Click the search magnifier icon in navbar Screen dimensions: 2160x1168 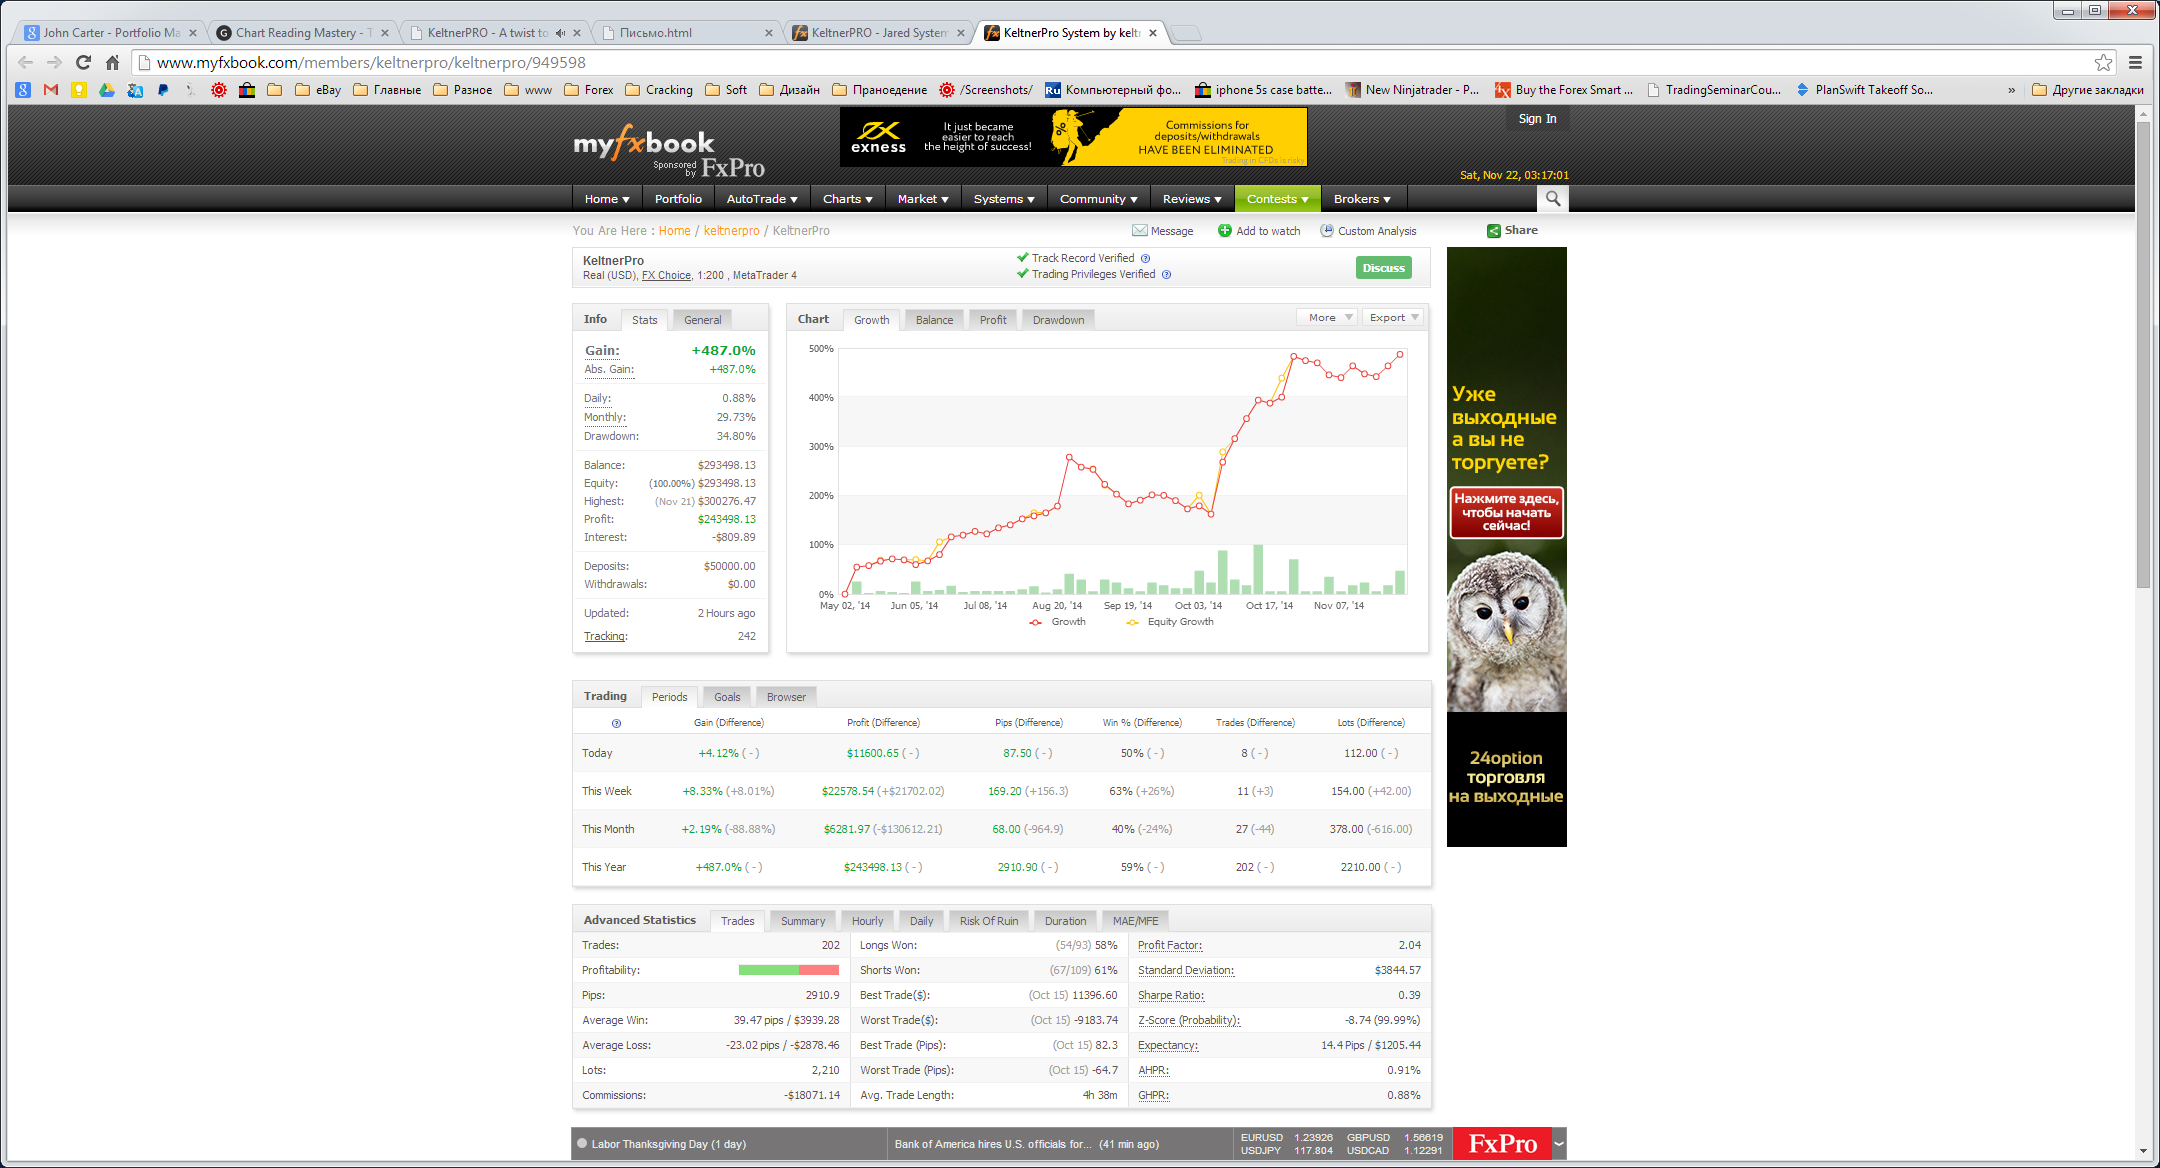pos(1552,199)
